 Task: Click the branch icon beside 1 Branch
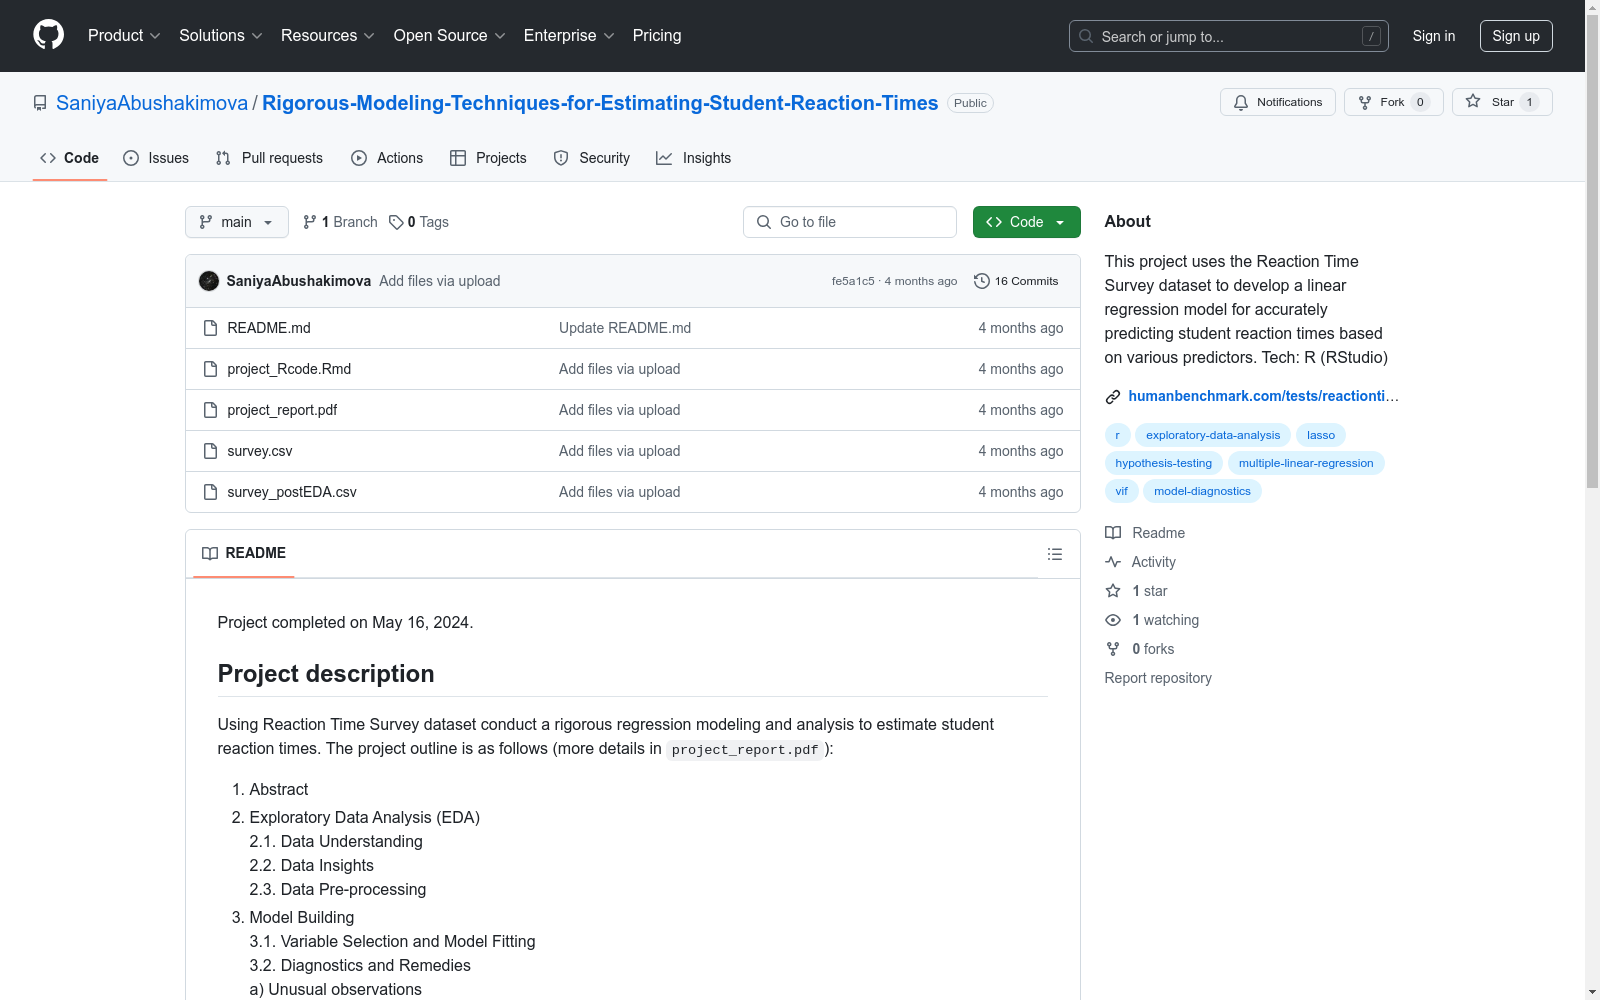click(310, 222)
